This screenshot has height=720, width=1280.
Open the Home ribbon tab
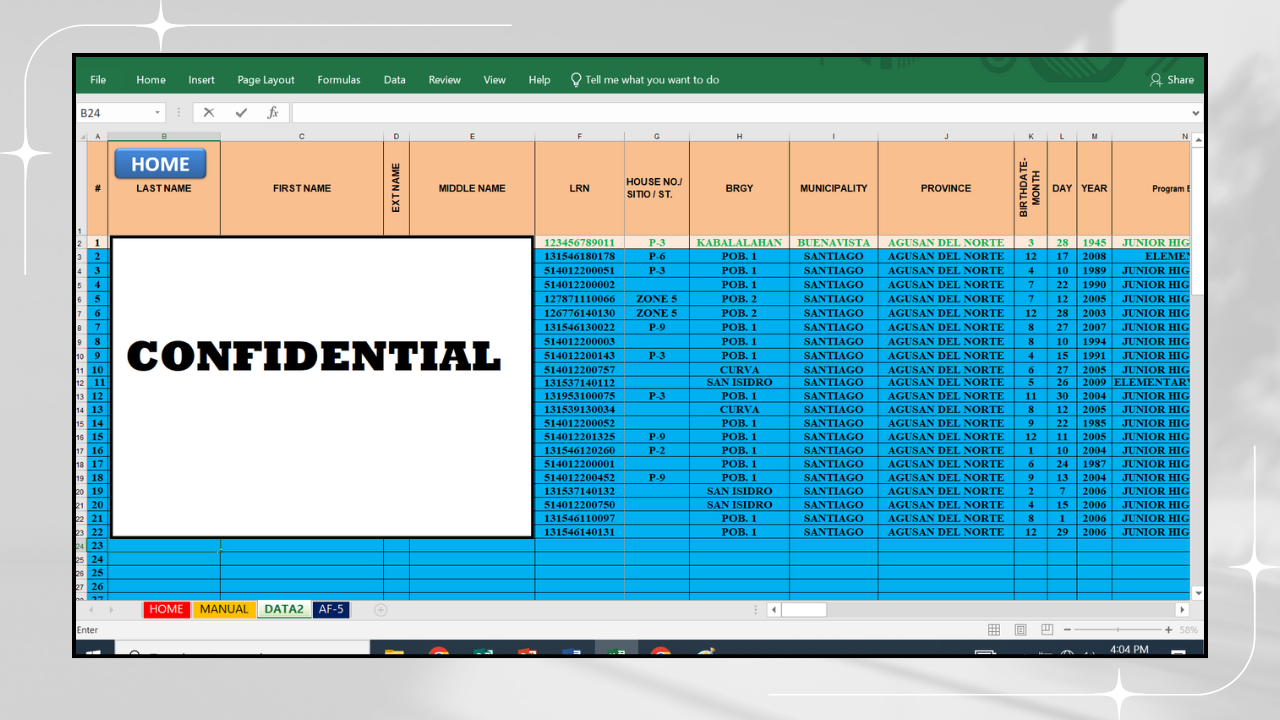tap(151, 80)
